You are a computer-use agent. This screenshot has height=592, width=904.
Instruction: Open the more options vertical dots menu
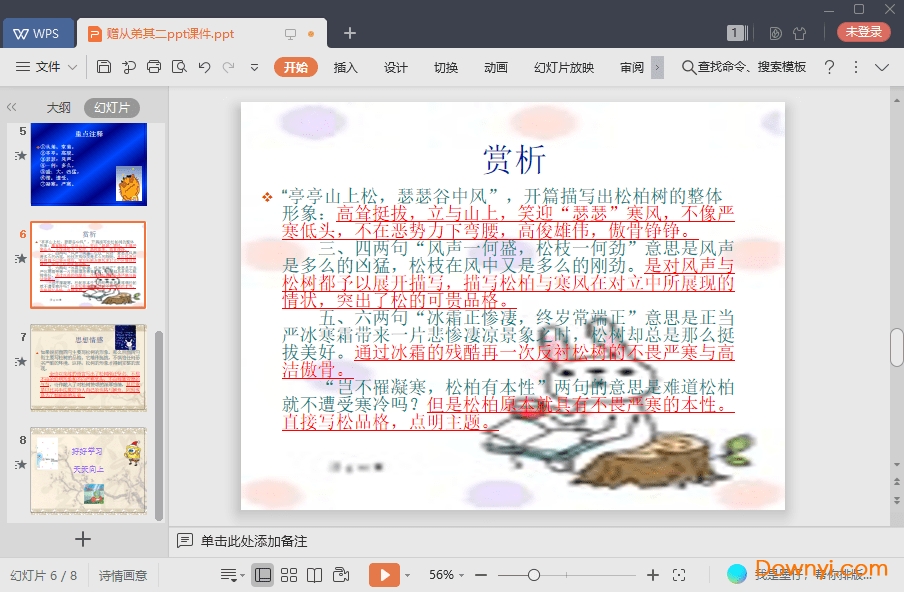click(x=856, y=67)
